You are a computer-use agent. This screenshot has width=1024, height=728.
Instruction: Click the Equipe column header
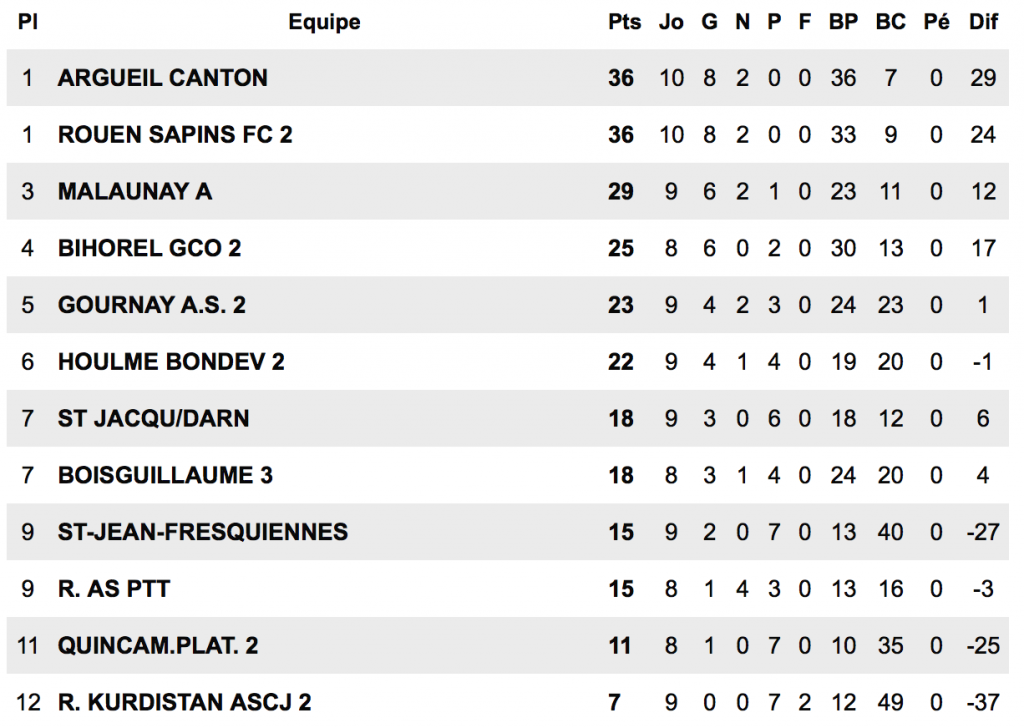324,22
